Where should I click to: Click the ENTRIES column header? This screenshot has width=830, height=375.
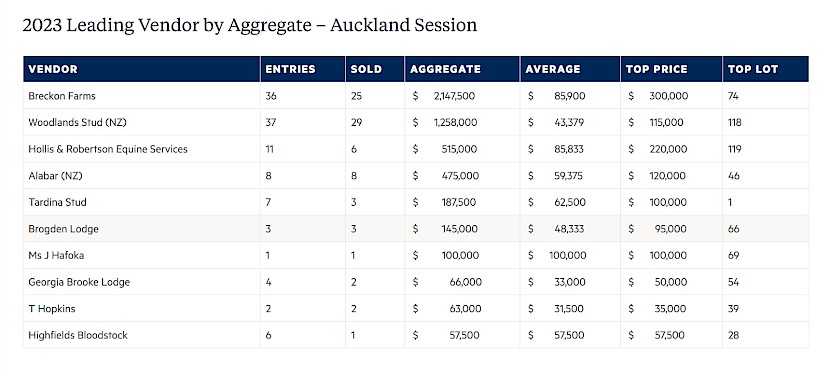pos(290,69)
